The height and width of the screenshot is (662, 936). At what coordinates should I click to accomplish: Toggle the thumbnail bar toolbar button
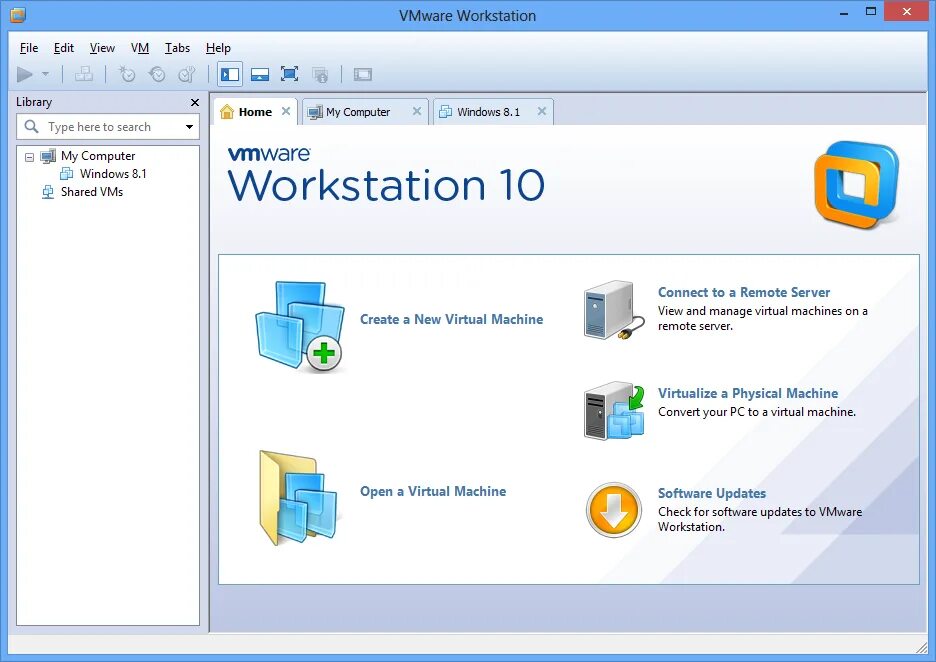[260, 74]
